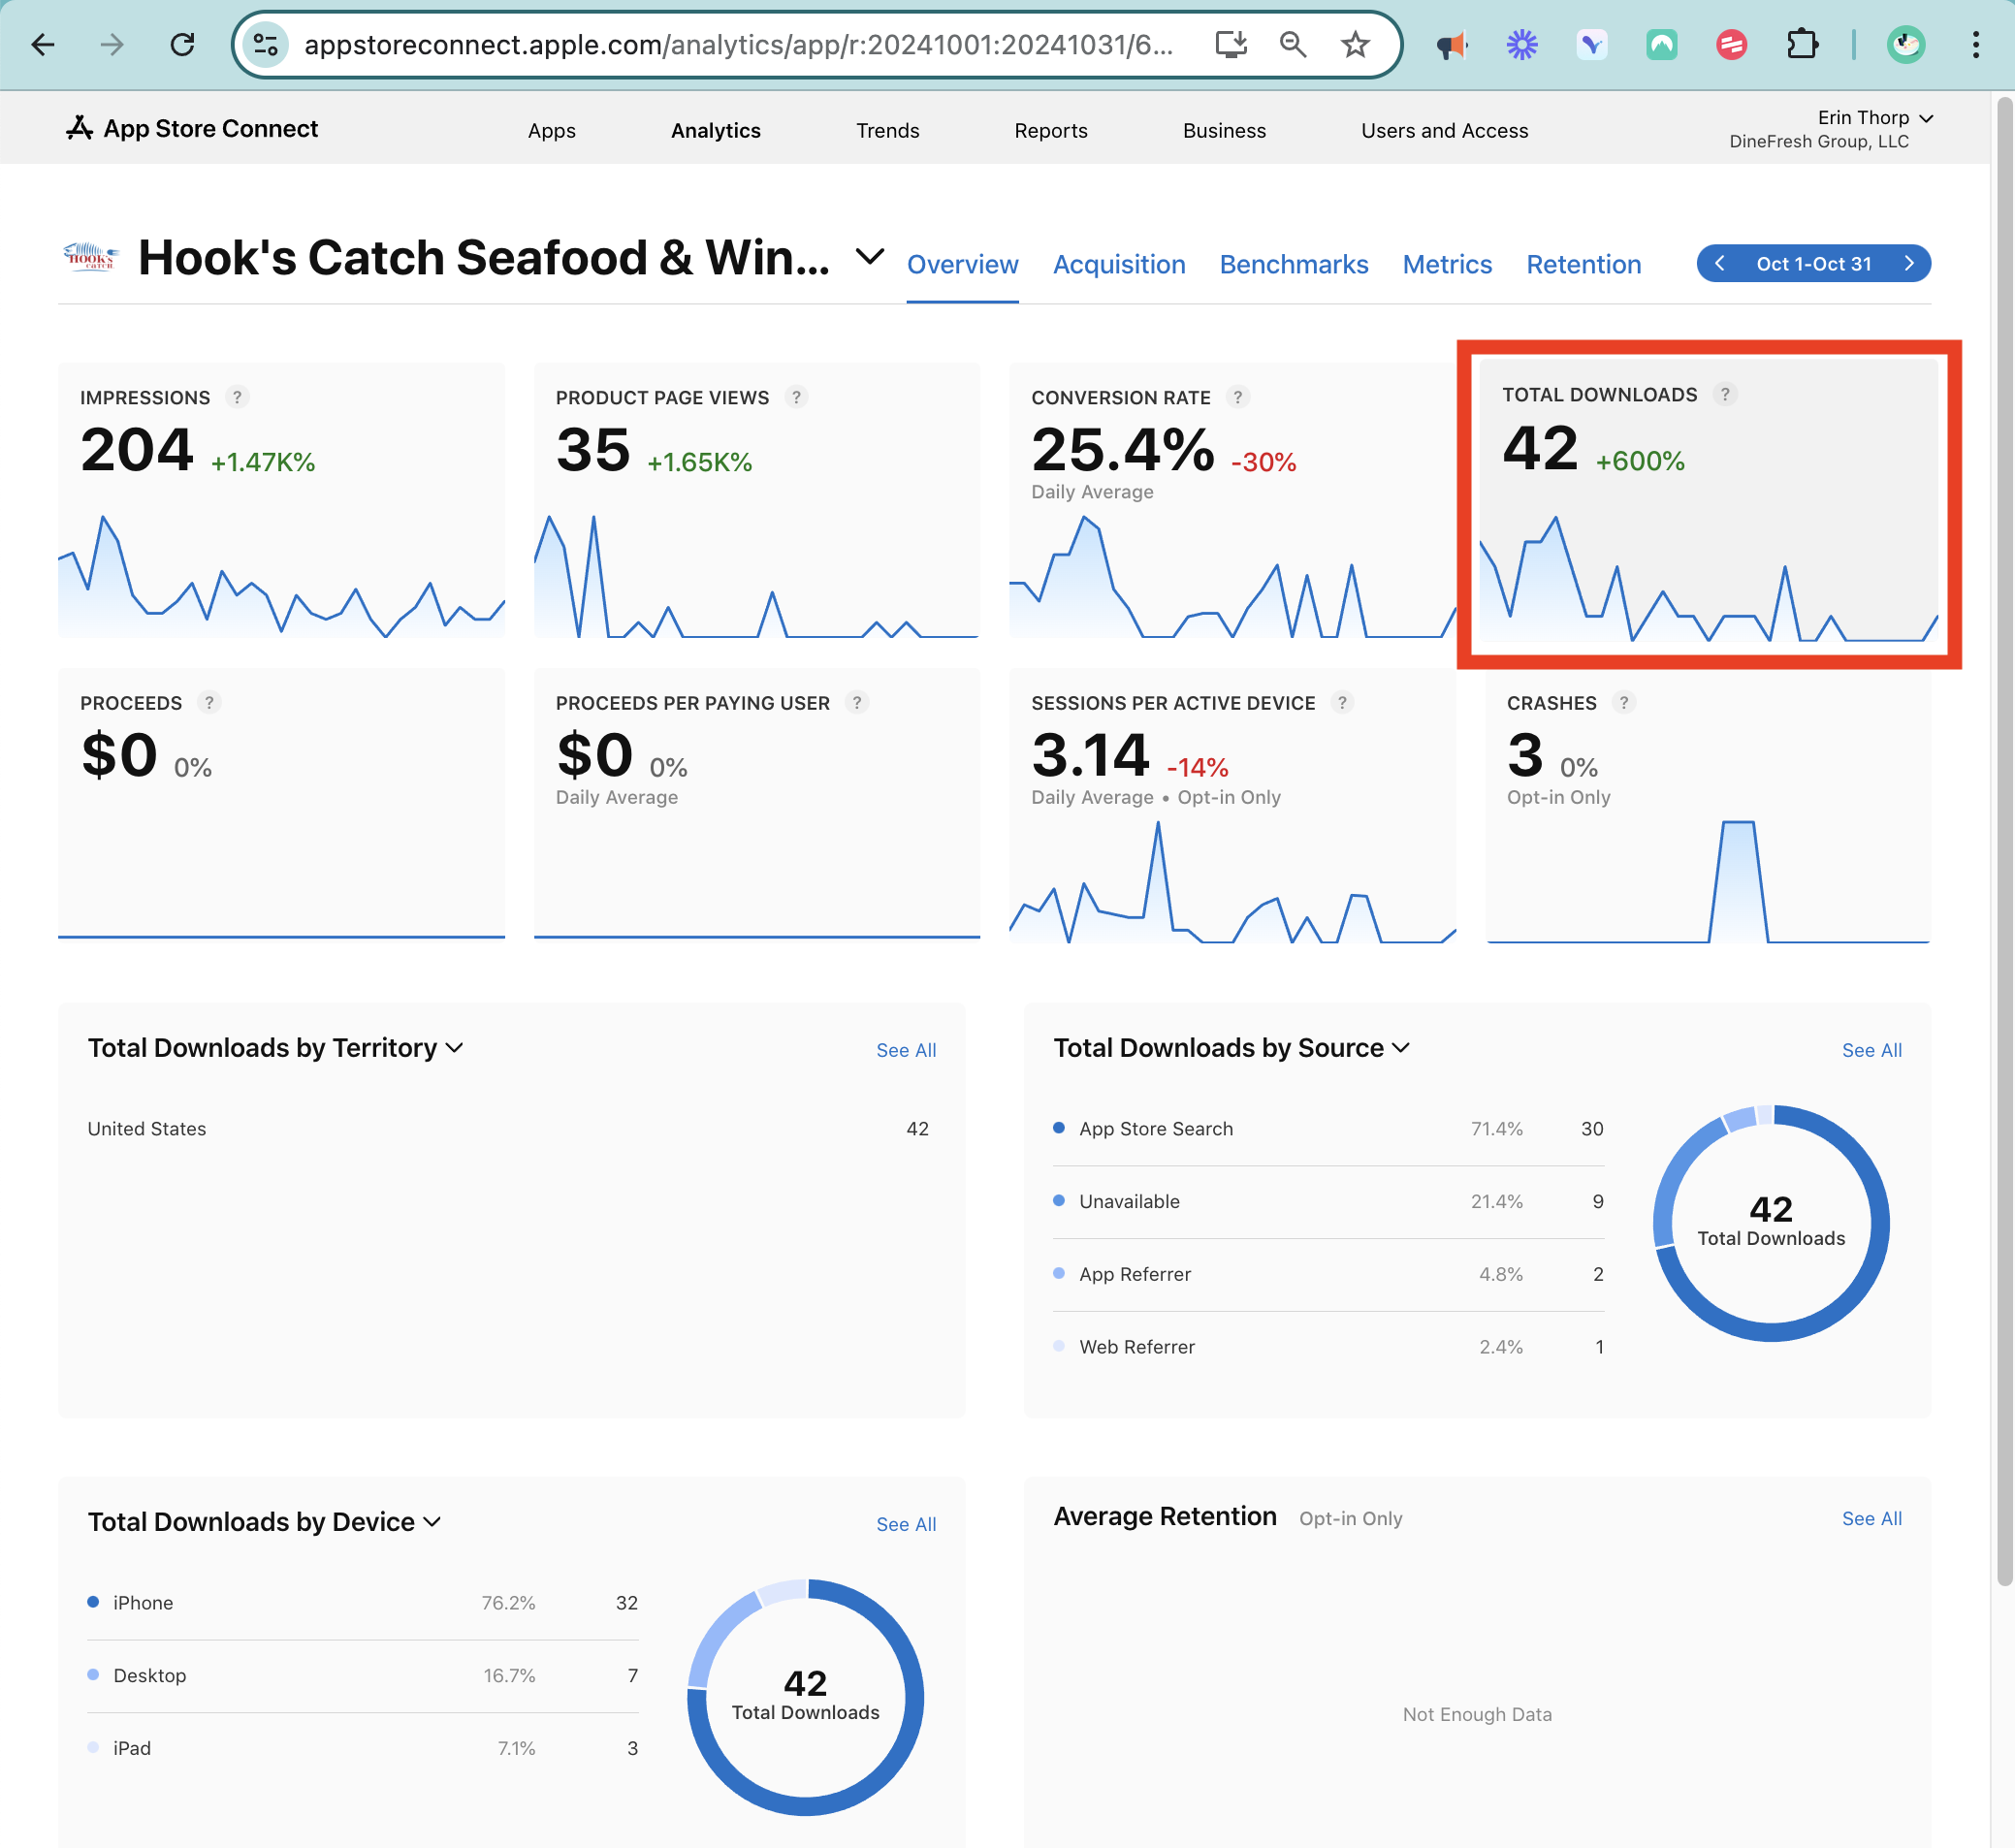Viewport: 2015px width, 1848px height.
Task: Switch to the Overview tab
Action: tap(962, 265)
